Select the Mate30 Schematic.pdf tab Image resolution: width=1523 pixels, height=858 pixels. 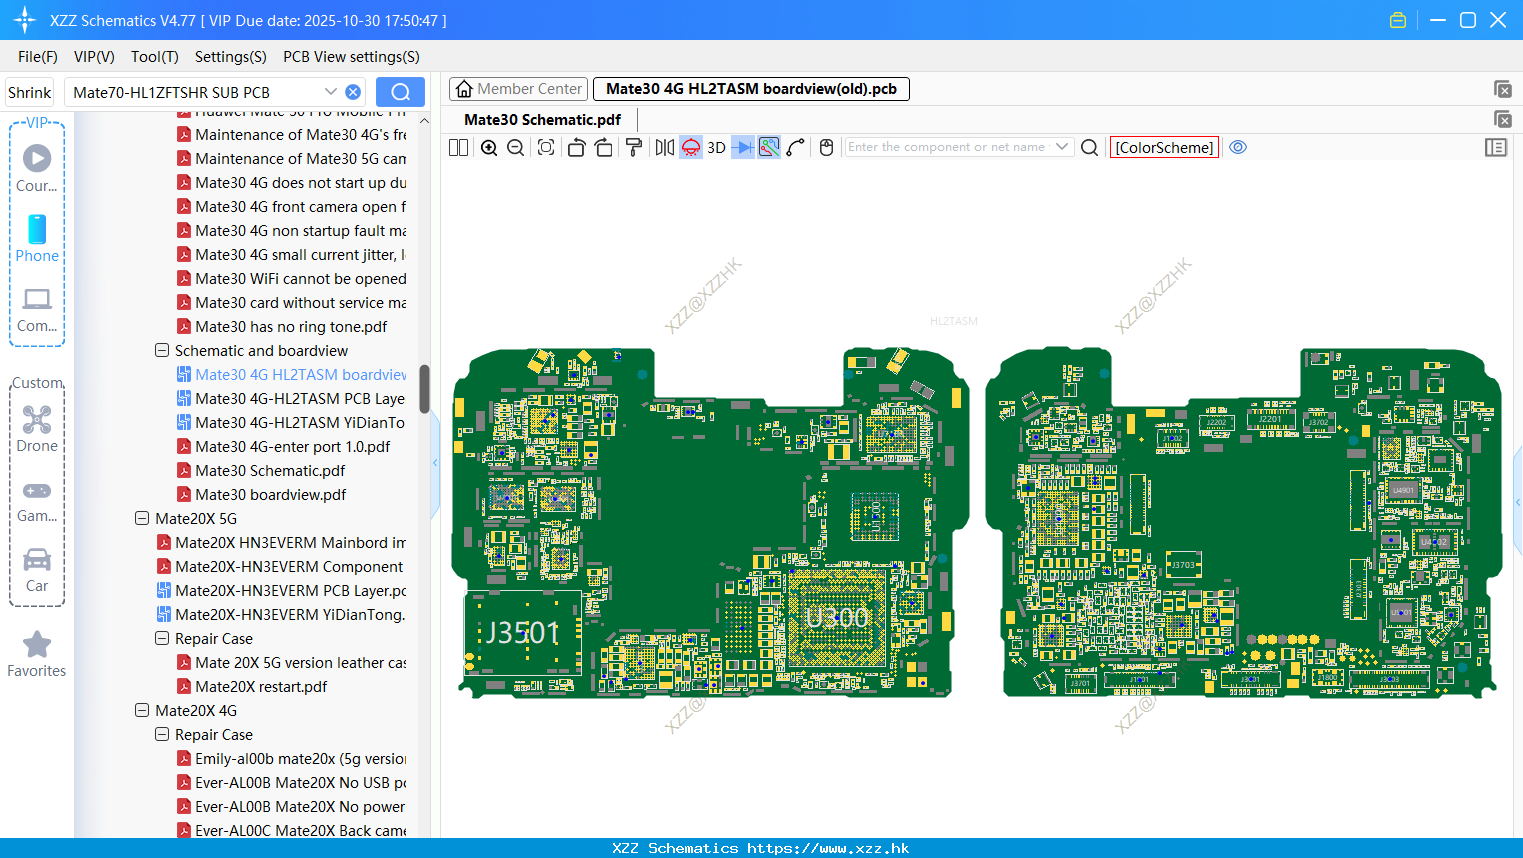click(542, 119)
